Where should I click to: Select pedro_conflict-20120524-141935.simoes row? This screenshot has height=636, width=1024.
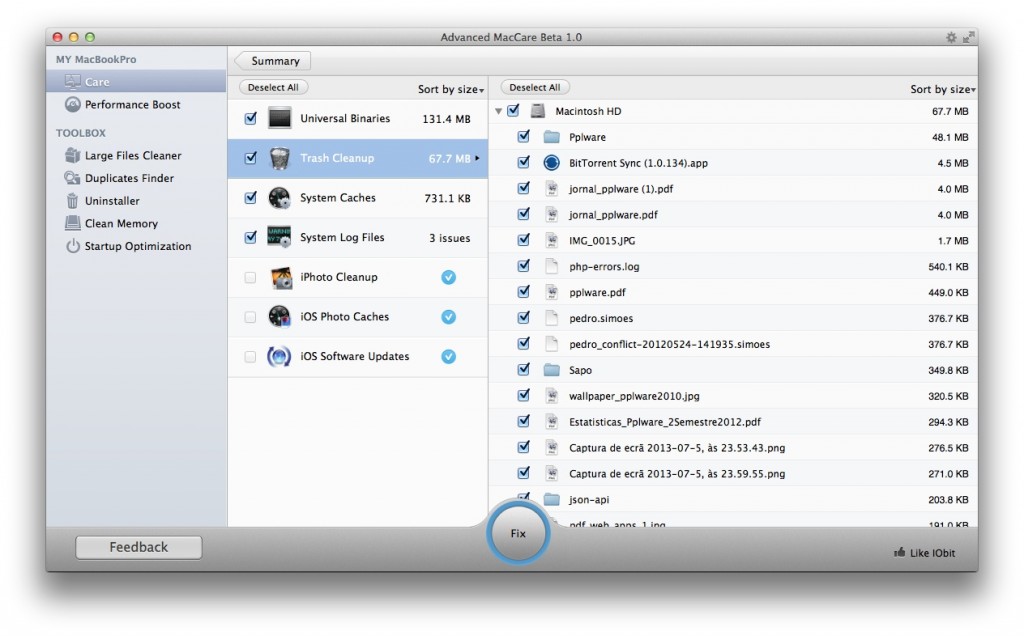[733, 344]
